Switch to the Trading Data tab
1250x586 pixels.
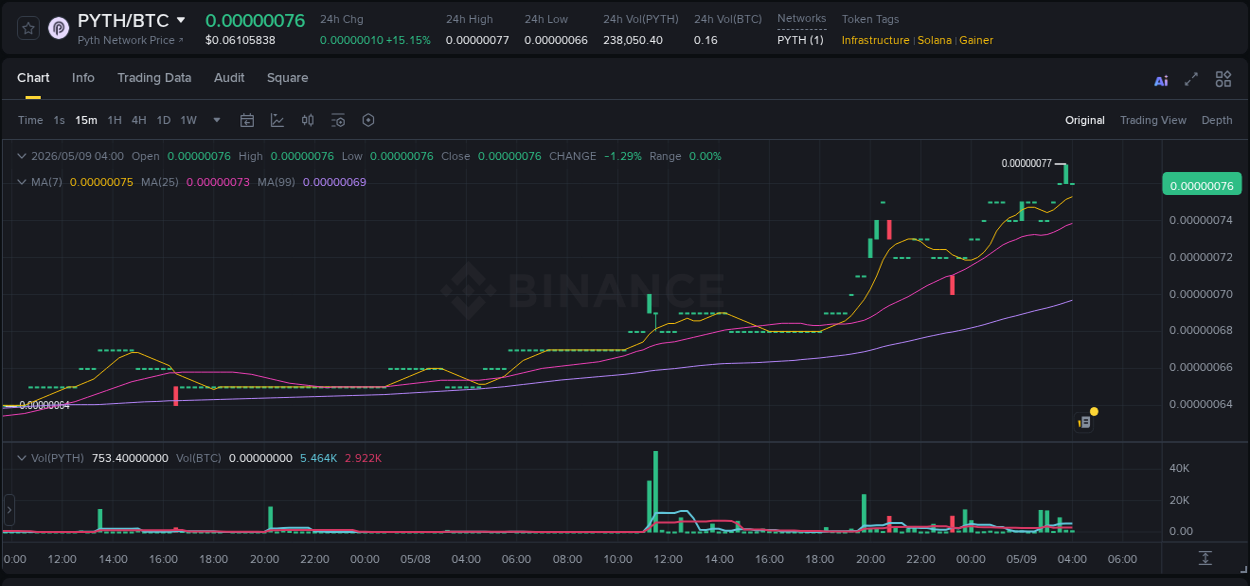[x=154, y=78]
